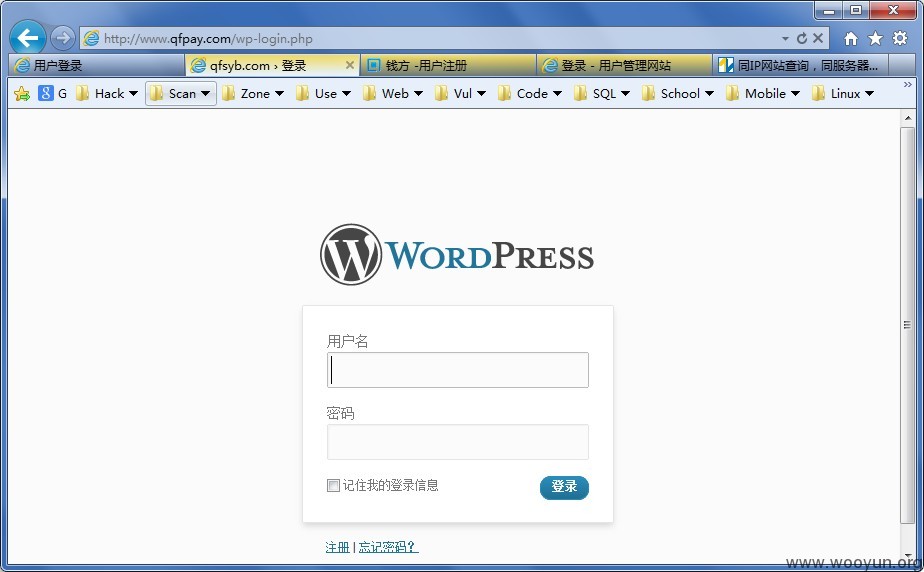Expand the Scan bookmarks folder

[x=180, y=93]
